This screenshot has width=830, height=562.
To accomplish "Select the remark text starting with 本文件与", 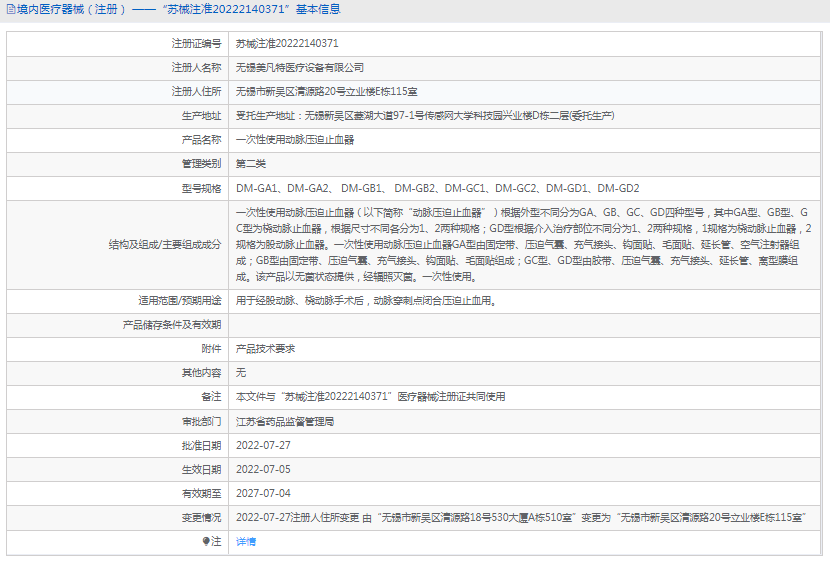I will tap(371, 396).
